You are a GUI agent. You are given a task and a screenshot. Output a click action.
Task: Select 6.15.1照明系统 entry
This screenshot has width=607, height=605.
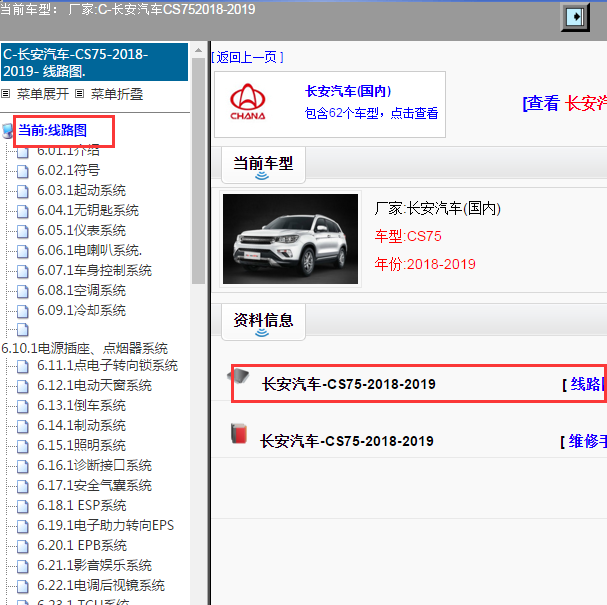pyautogui.click(x=81, y=446)
